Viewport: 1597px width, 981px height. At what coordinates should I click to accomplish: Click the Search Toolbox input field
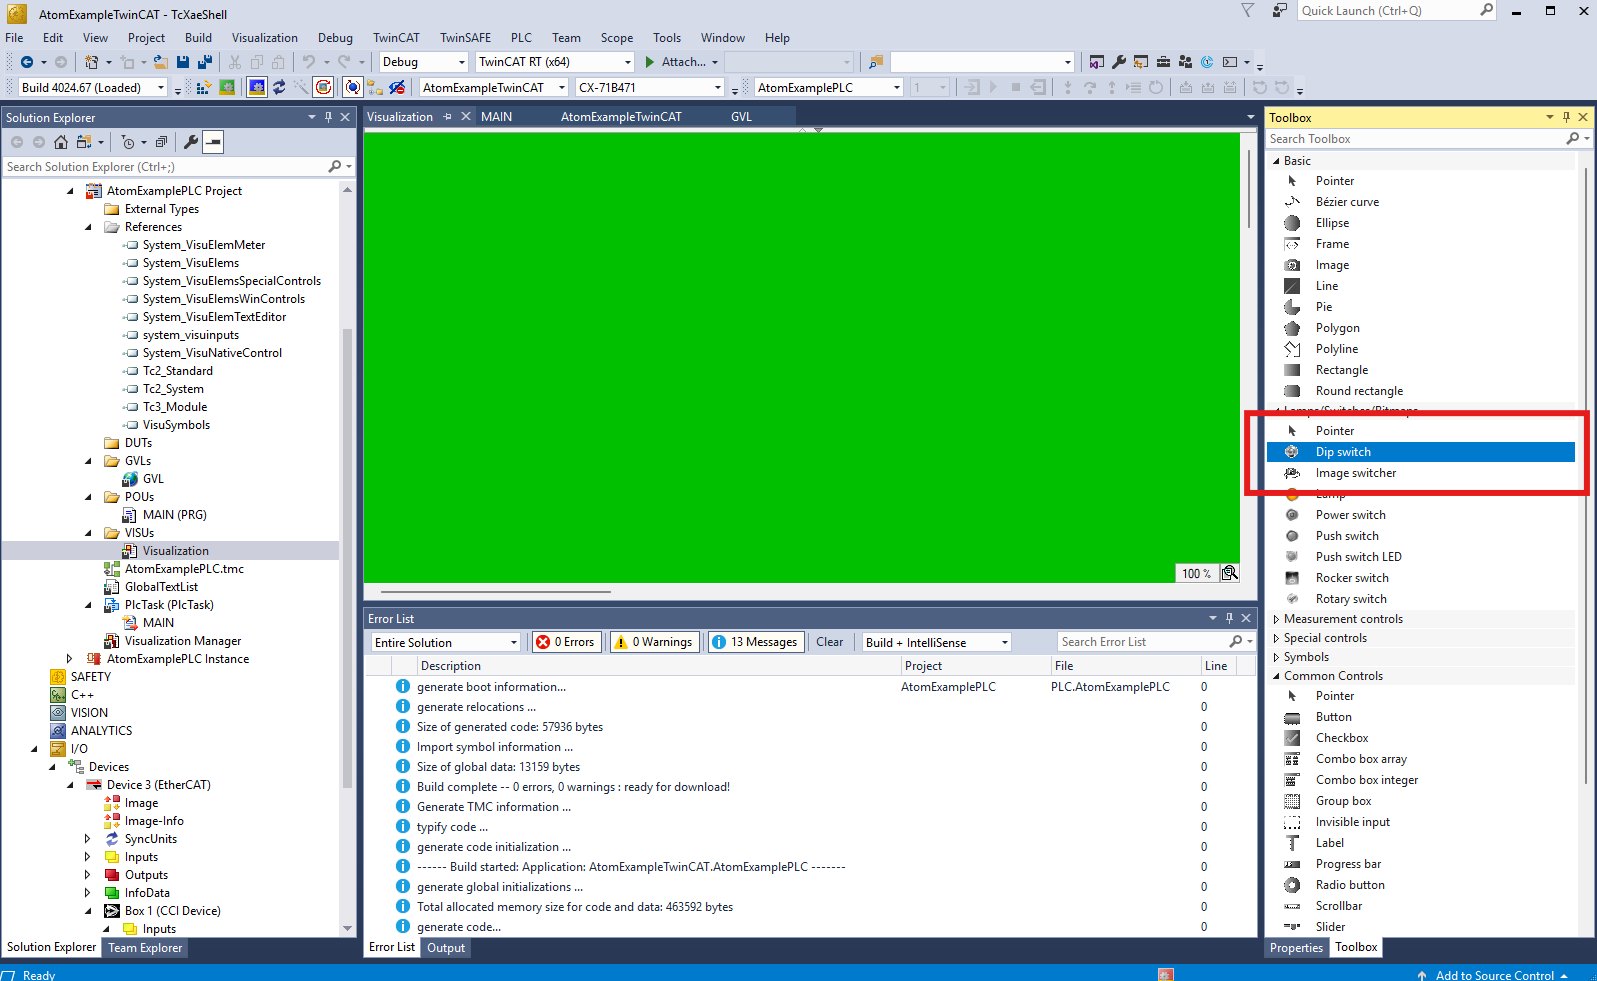click(1414, 139)
